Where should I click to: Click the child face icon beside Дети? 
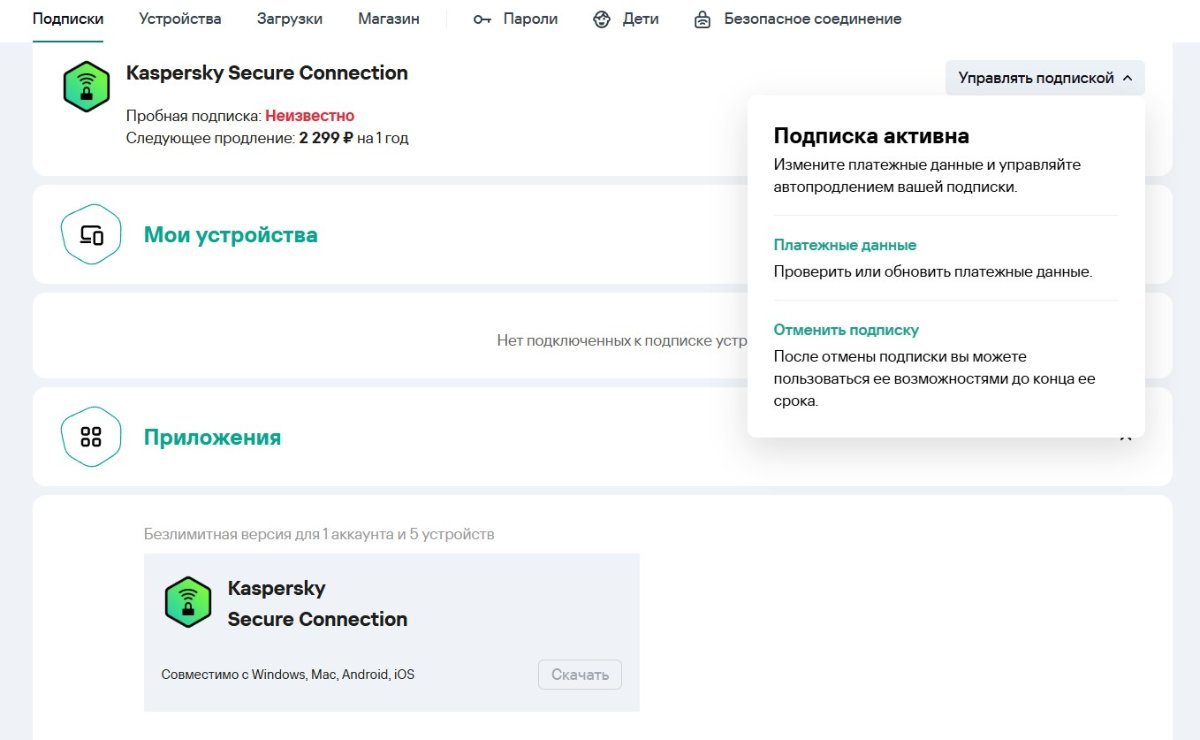coord(601,19)
